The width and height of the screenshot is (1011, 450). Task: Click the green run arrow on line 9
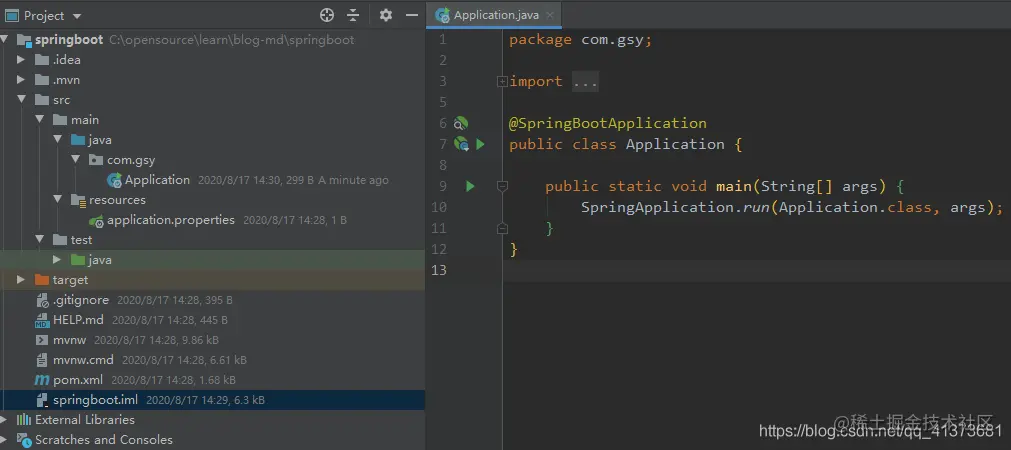pyautogui.click(x=470, y=186)
